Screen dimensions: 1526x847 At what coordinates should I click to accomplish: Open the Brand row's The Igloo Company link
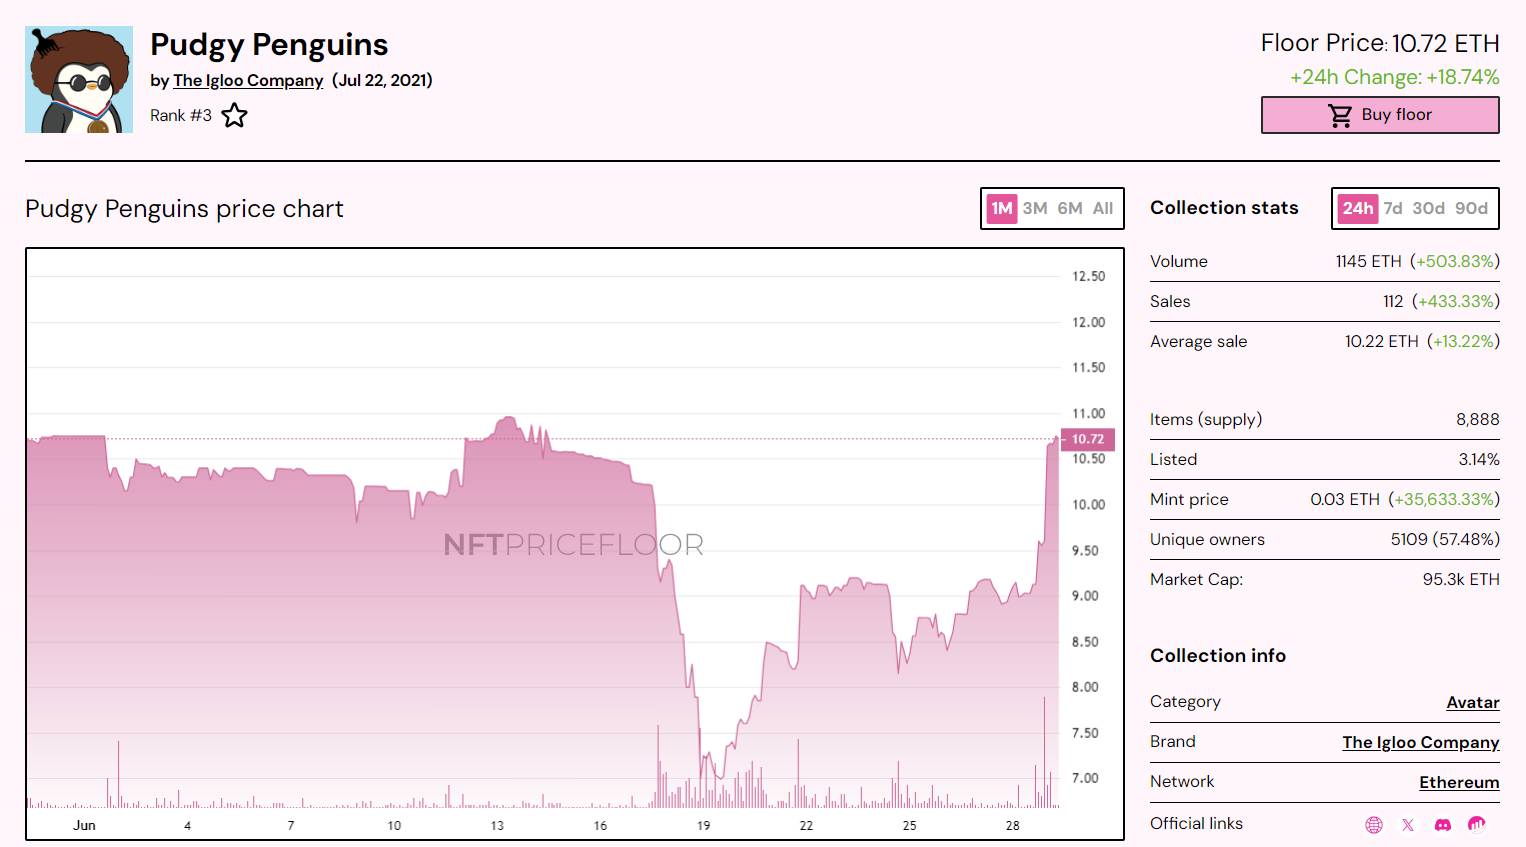click(1421, 742)
